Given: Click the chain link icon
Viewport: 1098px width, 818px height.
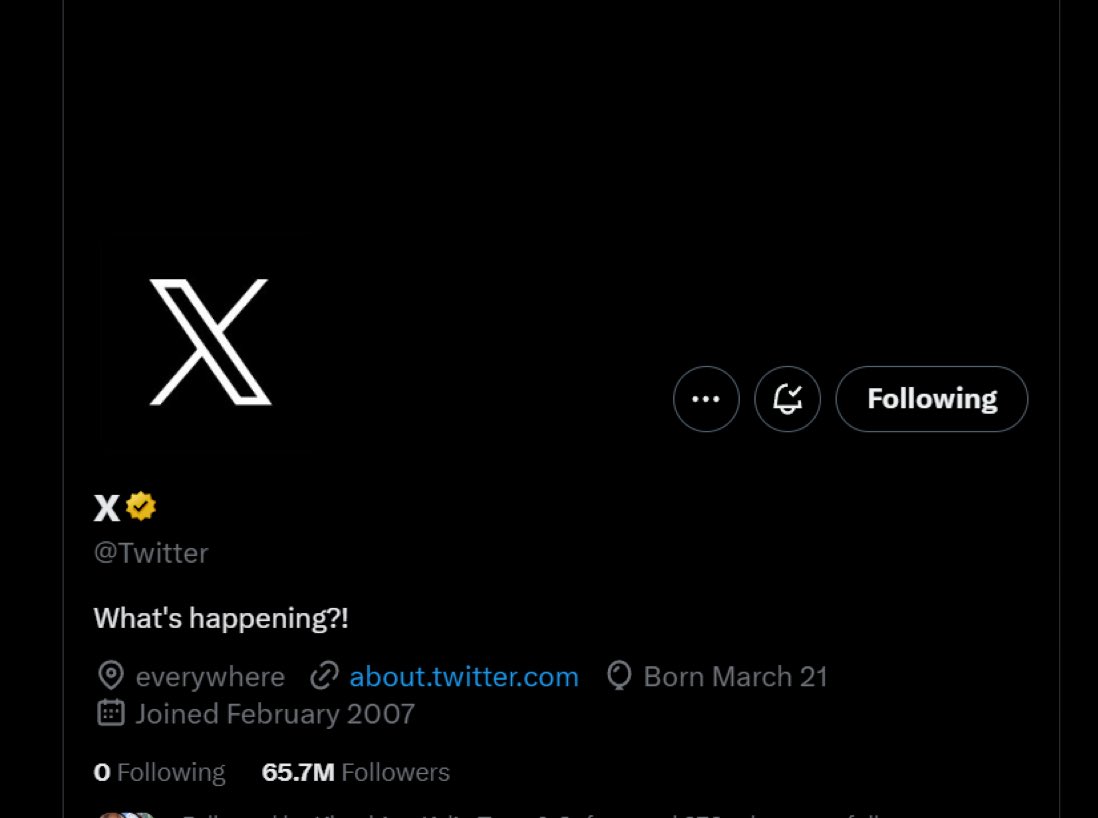Looking at the screenshot, I should (x=324, y=677).
